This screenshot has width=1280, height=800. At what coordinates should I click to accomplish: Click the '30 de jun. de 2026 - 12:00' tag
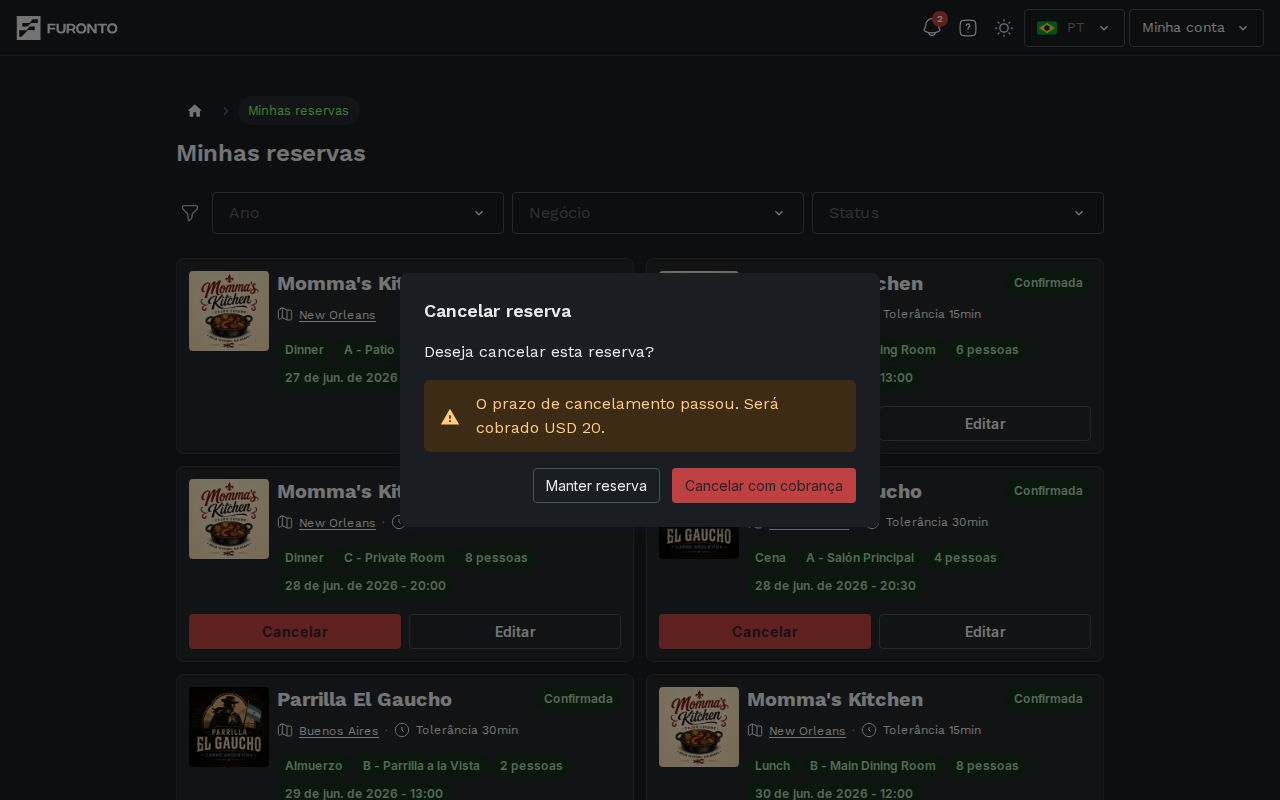[834, 794]
